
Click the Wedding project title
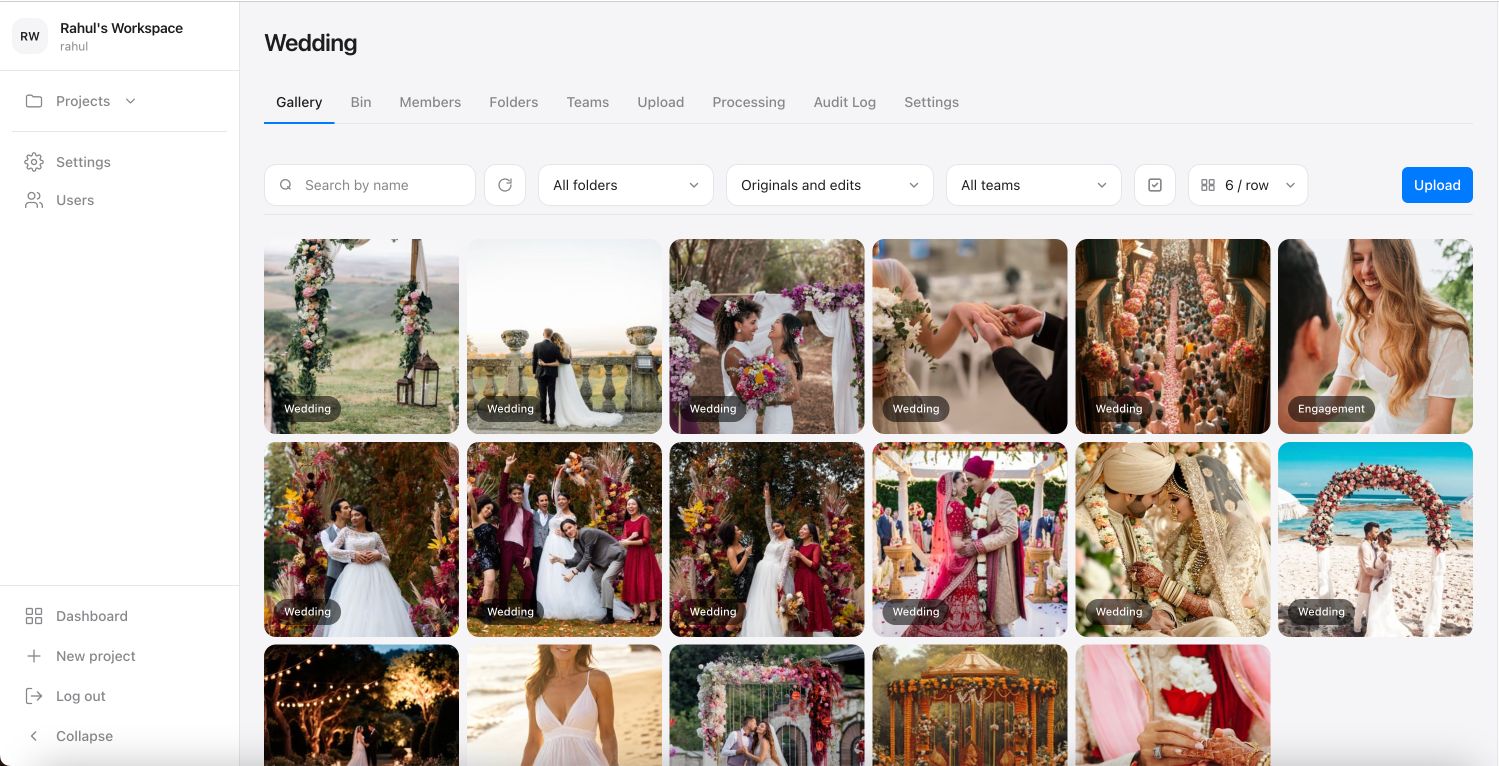point(310,43)
